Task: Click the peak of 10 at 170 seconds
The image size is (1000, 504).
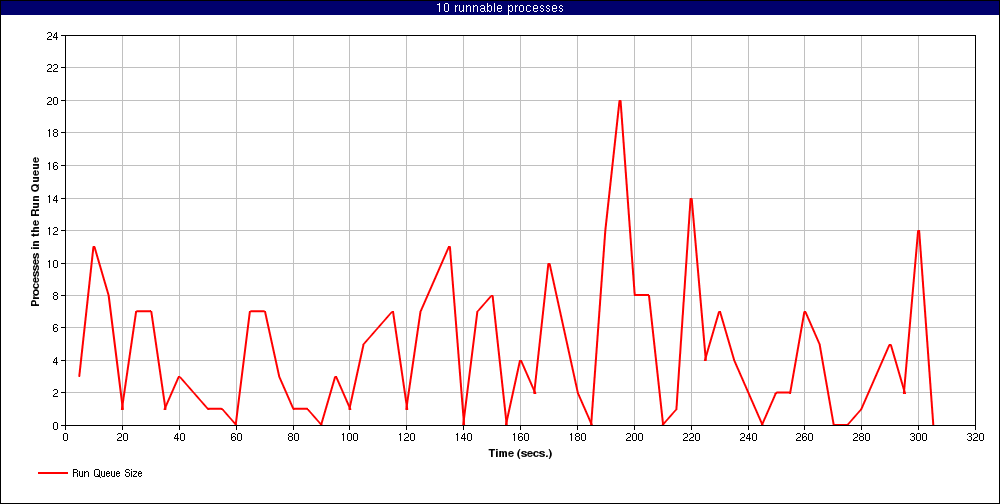Action: 548,263
